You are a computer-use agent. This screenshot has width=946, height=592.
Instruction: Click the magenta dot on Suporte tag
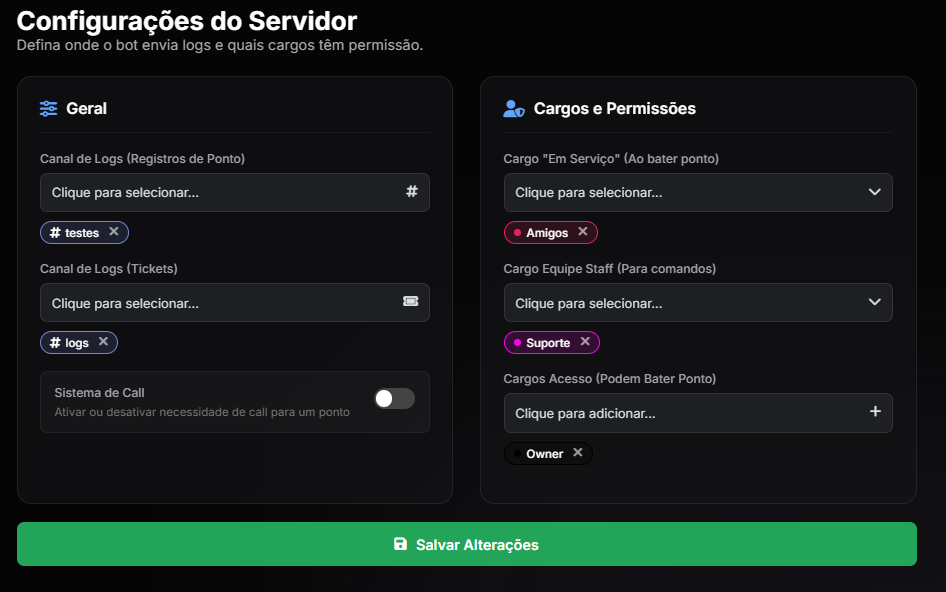click(x=517, y=343)
